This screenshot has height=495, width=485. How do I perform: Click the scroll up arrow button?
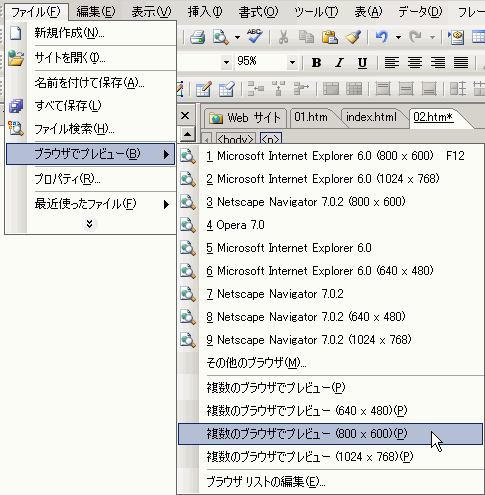tap(188, 134)
